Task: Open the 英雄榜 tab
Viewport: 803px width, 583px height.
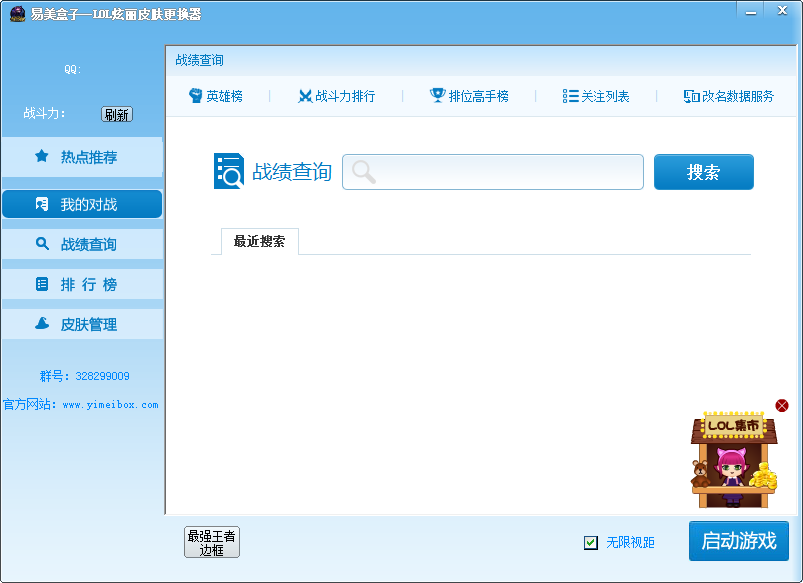Action: tap(216, 96)
